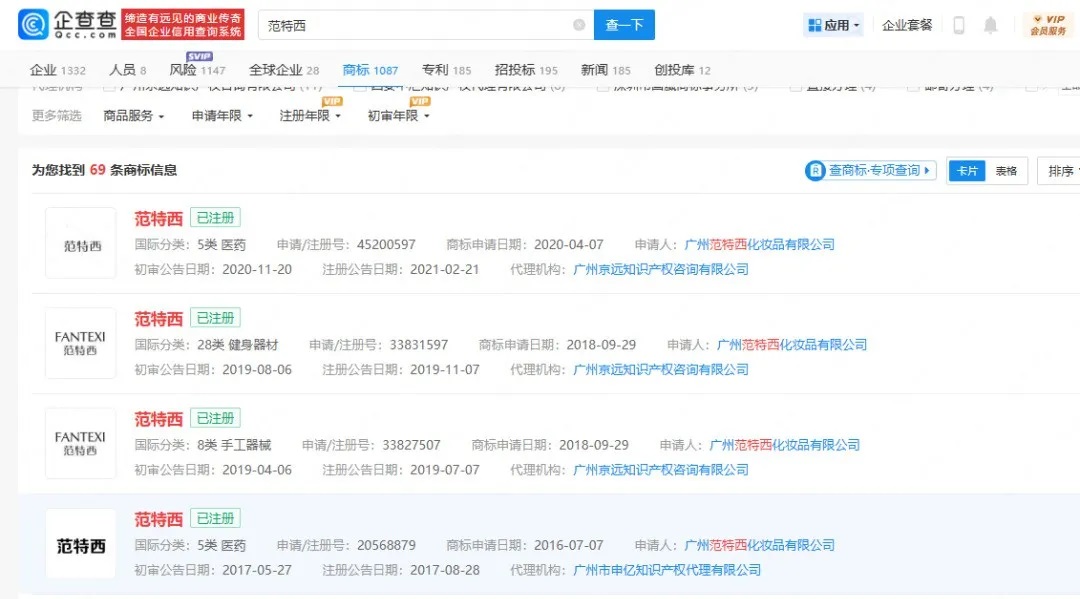Viewport: 1080px width, 599px height.
Task: Open the mobile phone icon
Action: (x=959, y=25)
